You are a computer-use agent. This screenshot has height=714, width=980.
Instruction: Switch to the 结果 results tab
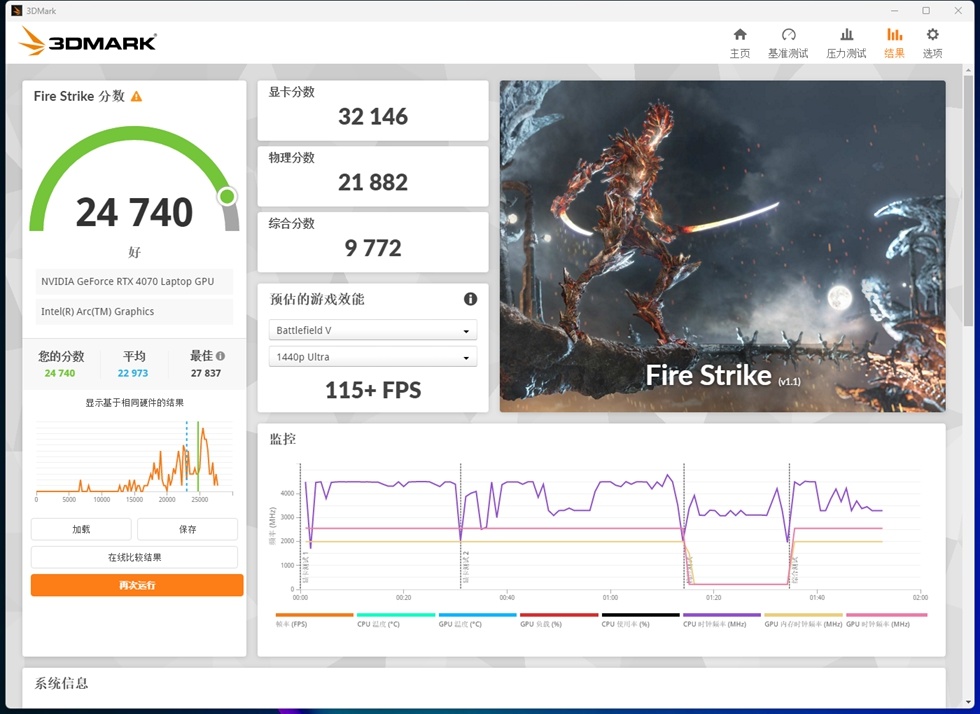pyautogui.click(x=894, y=43)
